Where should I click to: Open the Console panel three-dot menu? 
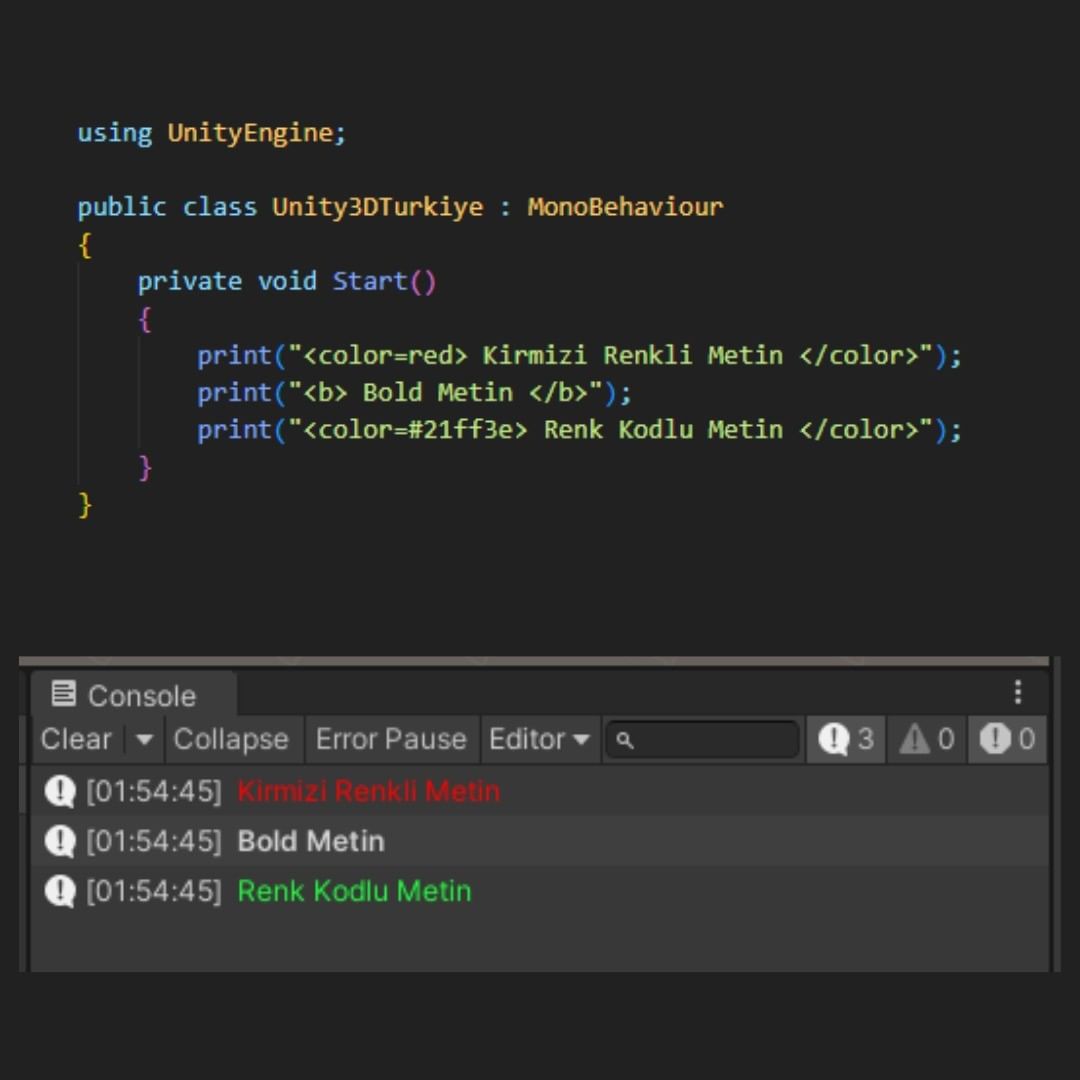point(1017,692)
